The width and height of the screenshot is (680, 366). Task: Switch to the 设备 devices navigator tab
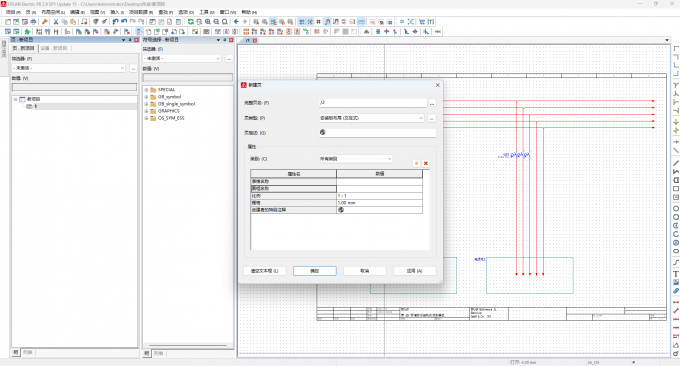pyautogui.click(x=54, y=48)
